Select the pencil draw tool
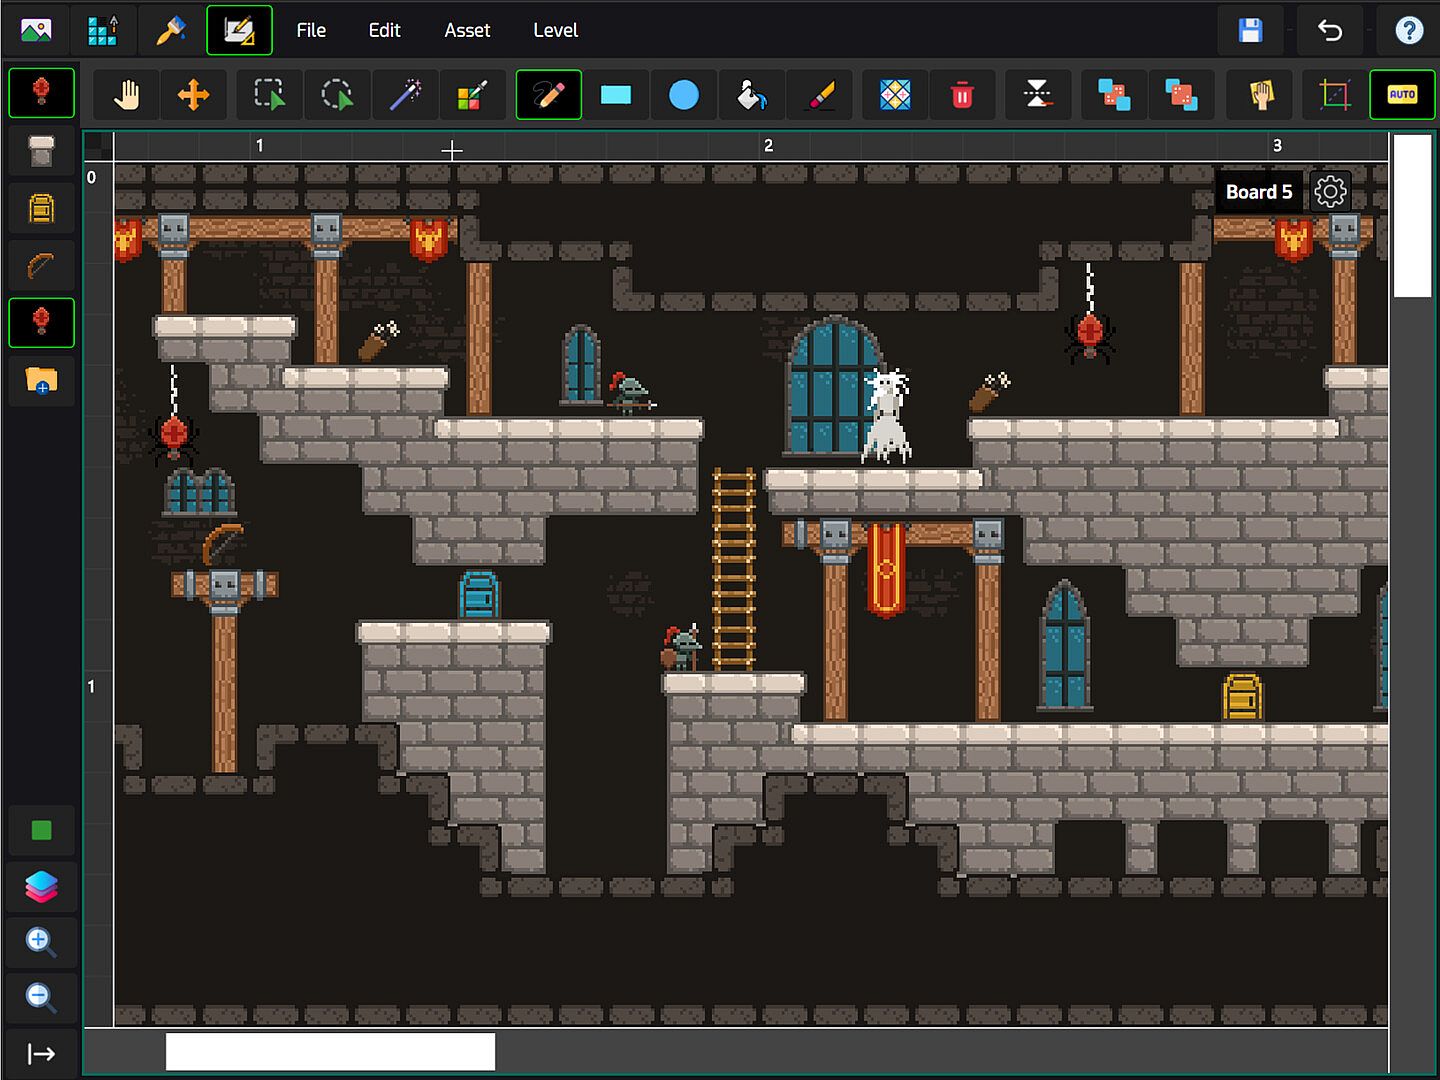Viewport: 1440px width, 1080px height. [548, 95]
